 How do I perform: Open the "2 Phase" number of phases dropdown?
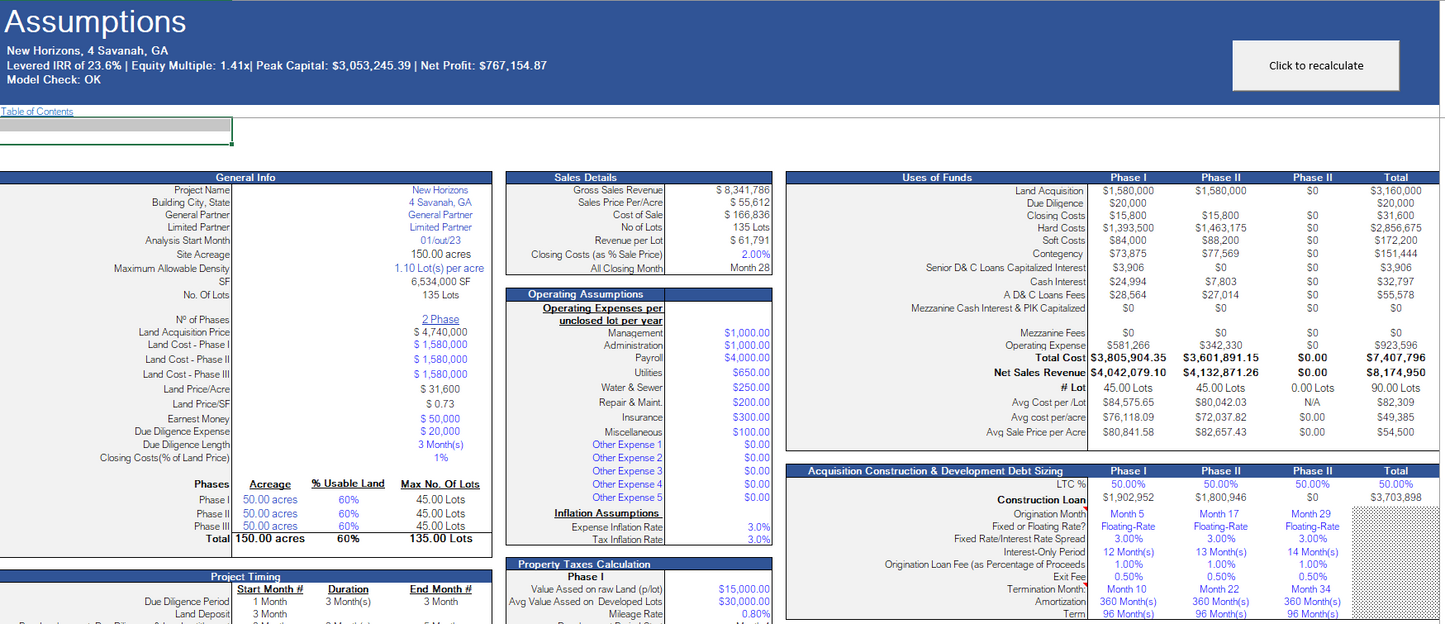point(440,320)
